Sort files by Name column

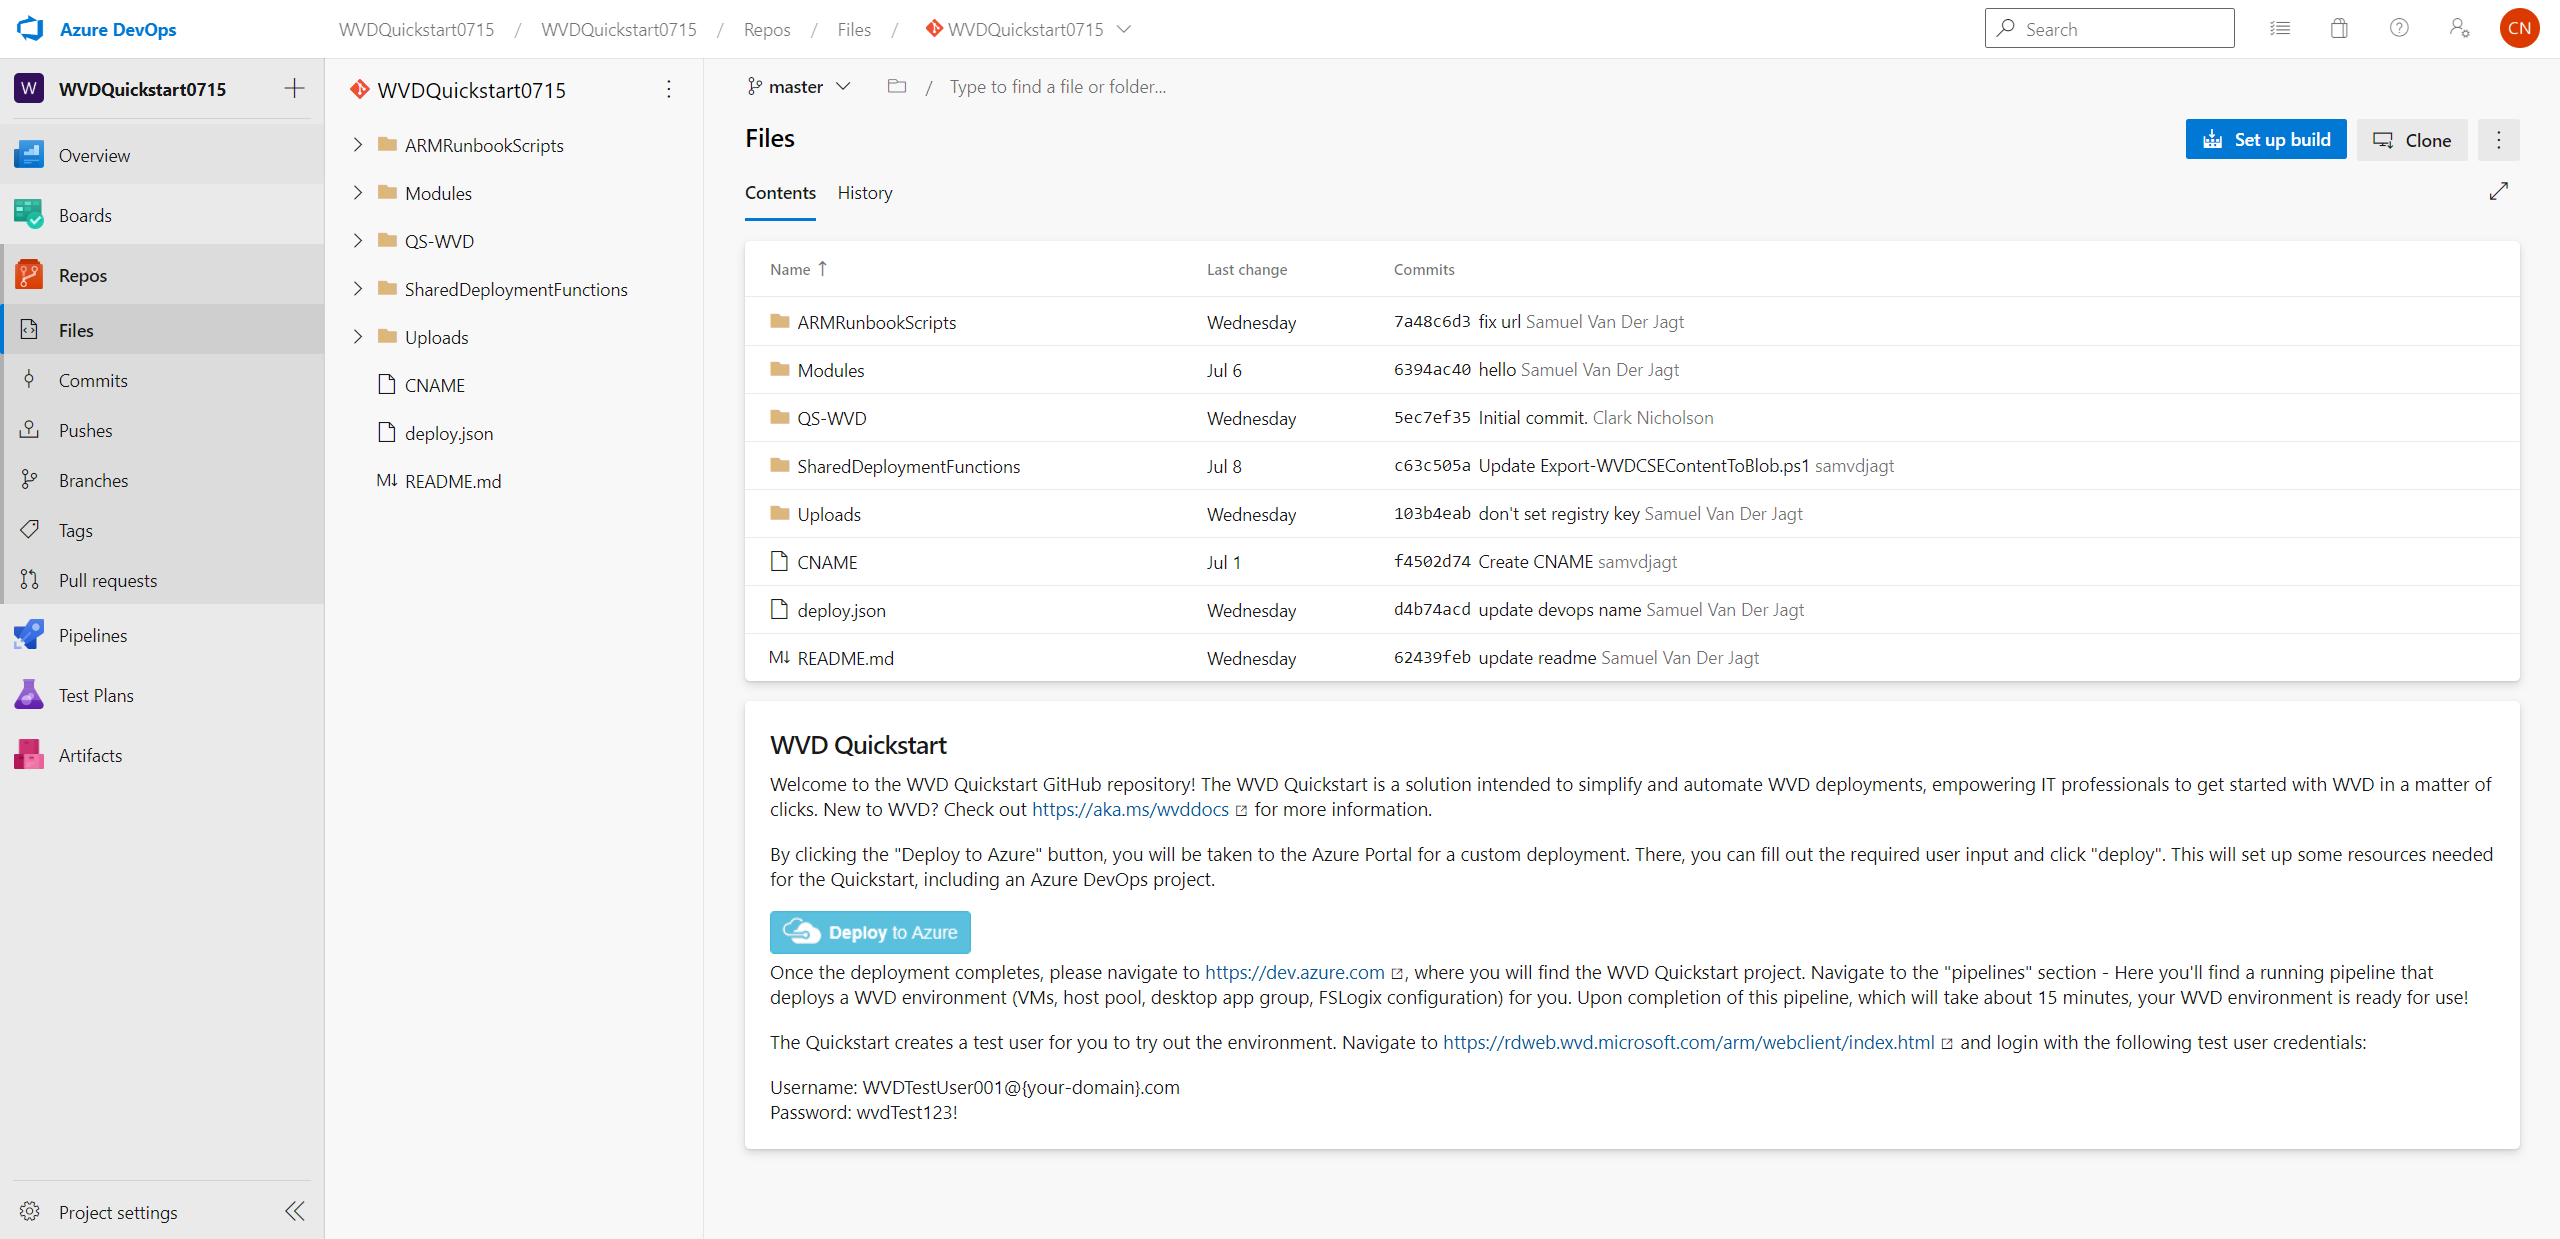pyautogui.click(x=798, y=269)
